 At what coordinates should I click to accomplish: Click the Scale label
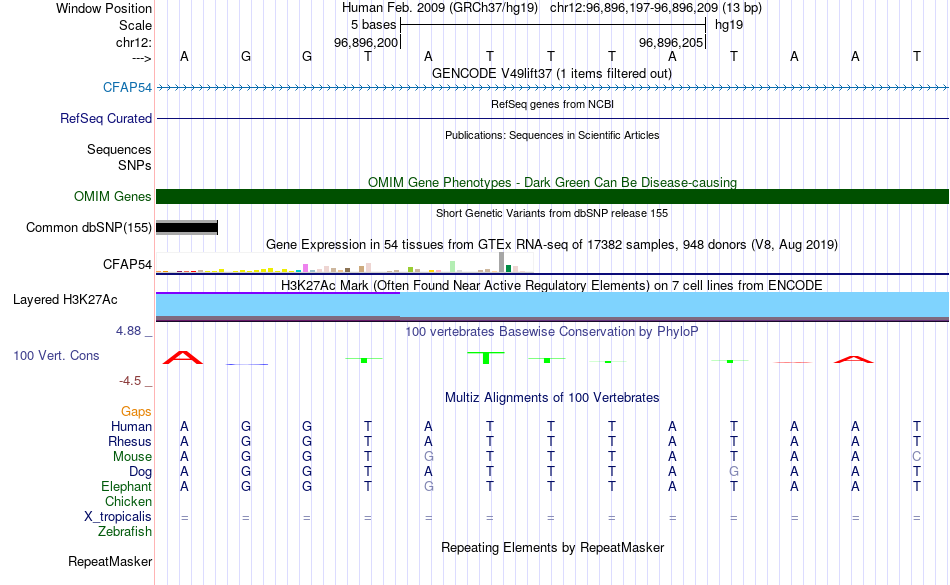coord(135,25)
